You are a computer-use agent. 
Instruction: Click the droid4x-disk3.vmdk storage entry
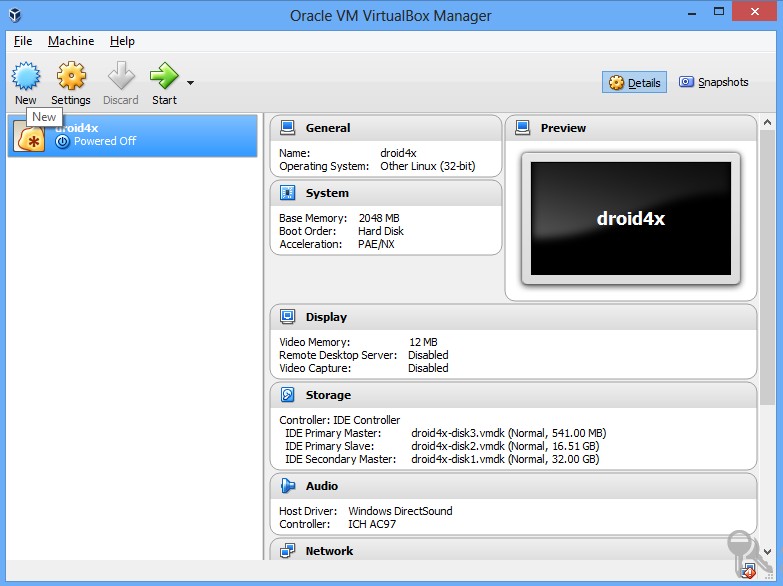coord(508,433)
